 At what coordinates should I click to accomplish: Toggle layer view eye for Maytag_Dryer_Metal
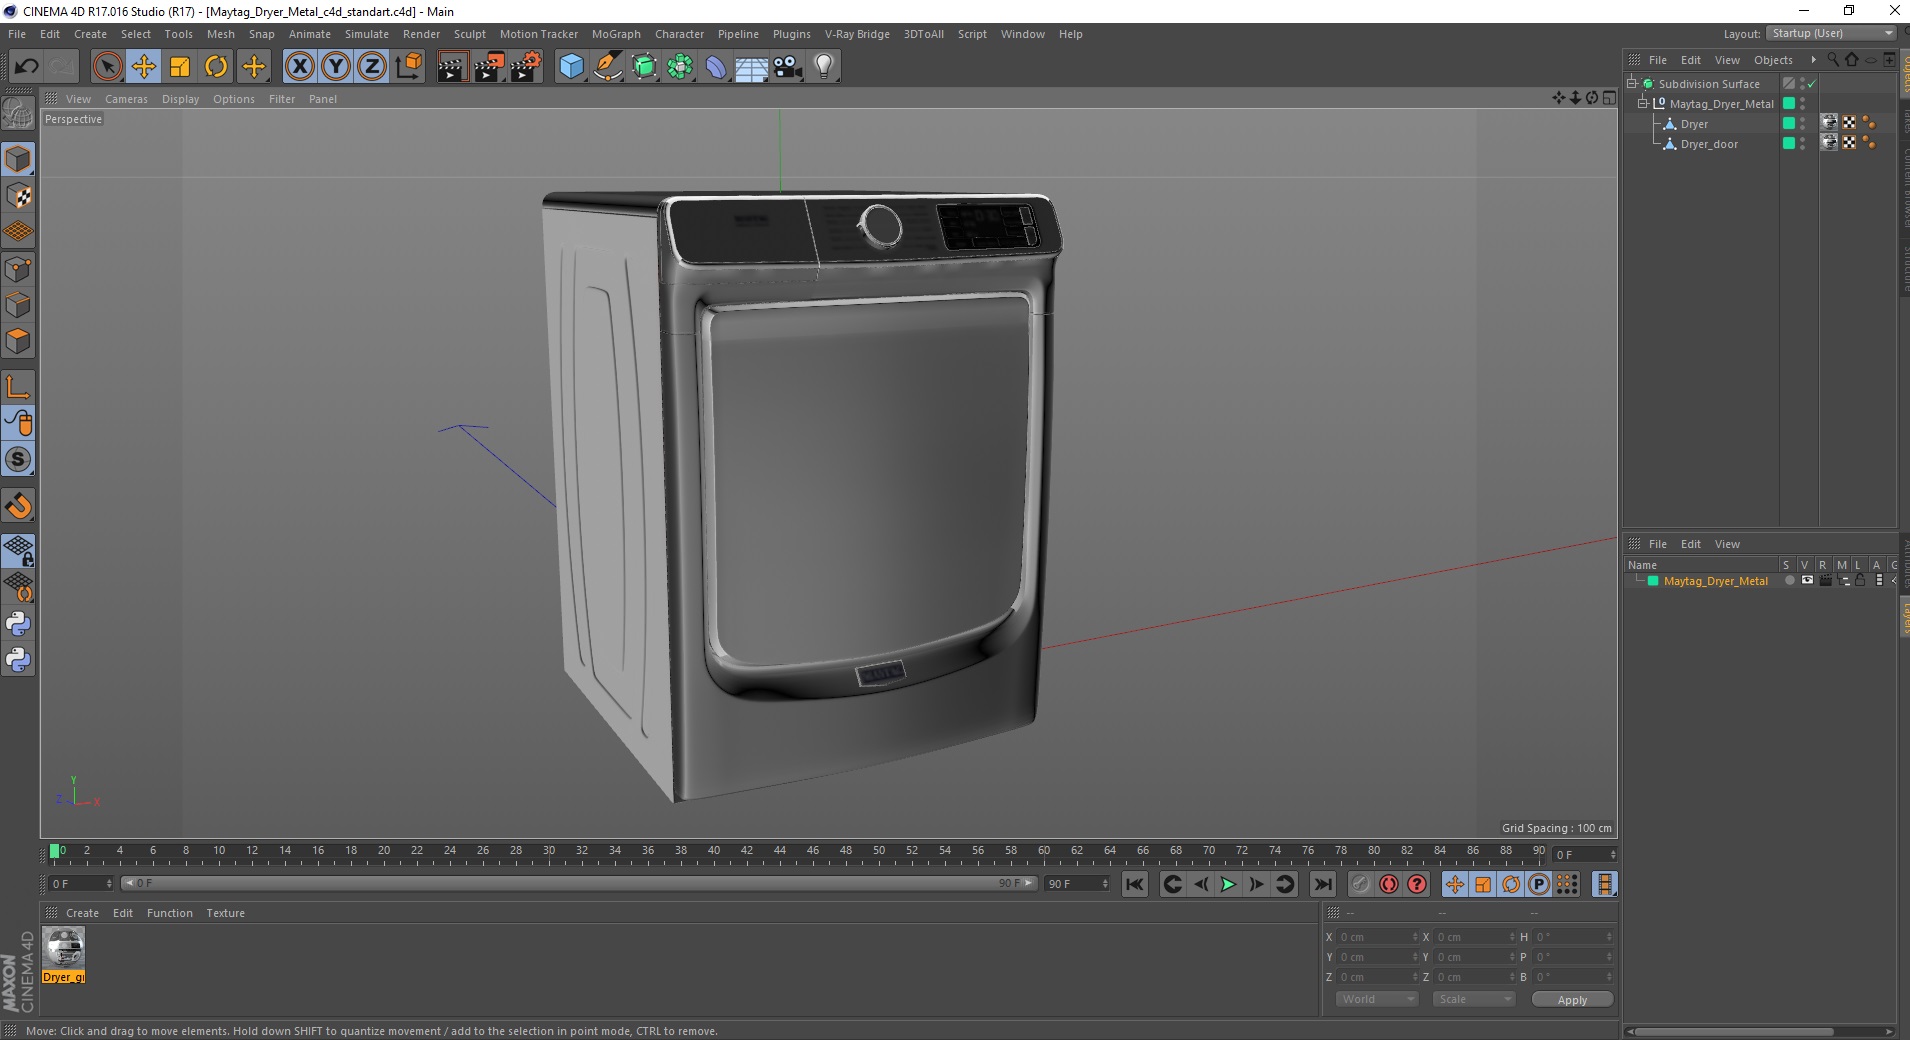coord(1806,580)
